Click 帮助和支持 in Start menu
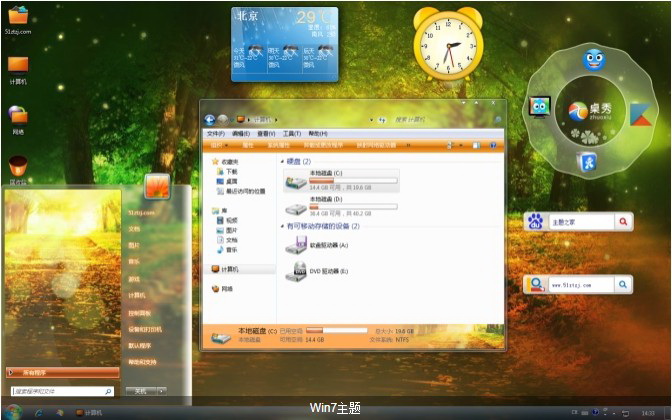This screenshot has width=672, height=420. point(142,362)
